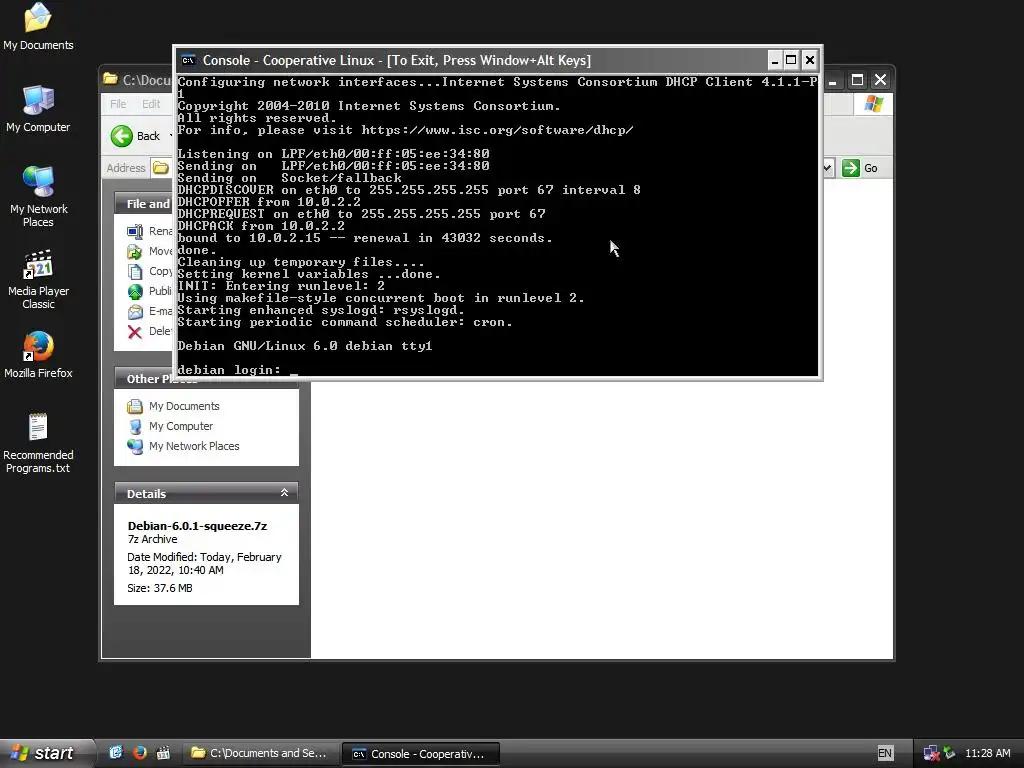
Task: Click the File and Folder Tasks panel header
Action: click(x=143, y=204)
